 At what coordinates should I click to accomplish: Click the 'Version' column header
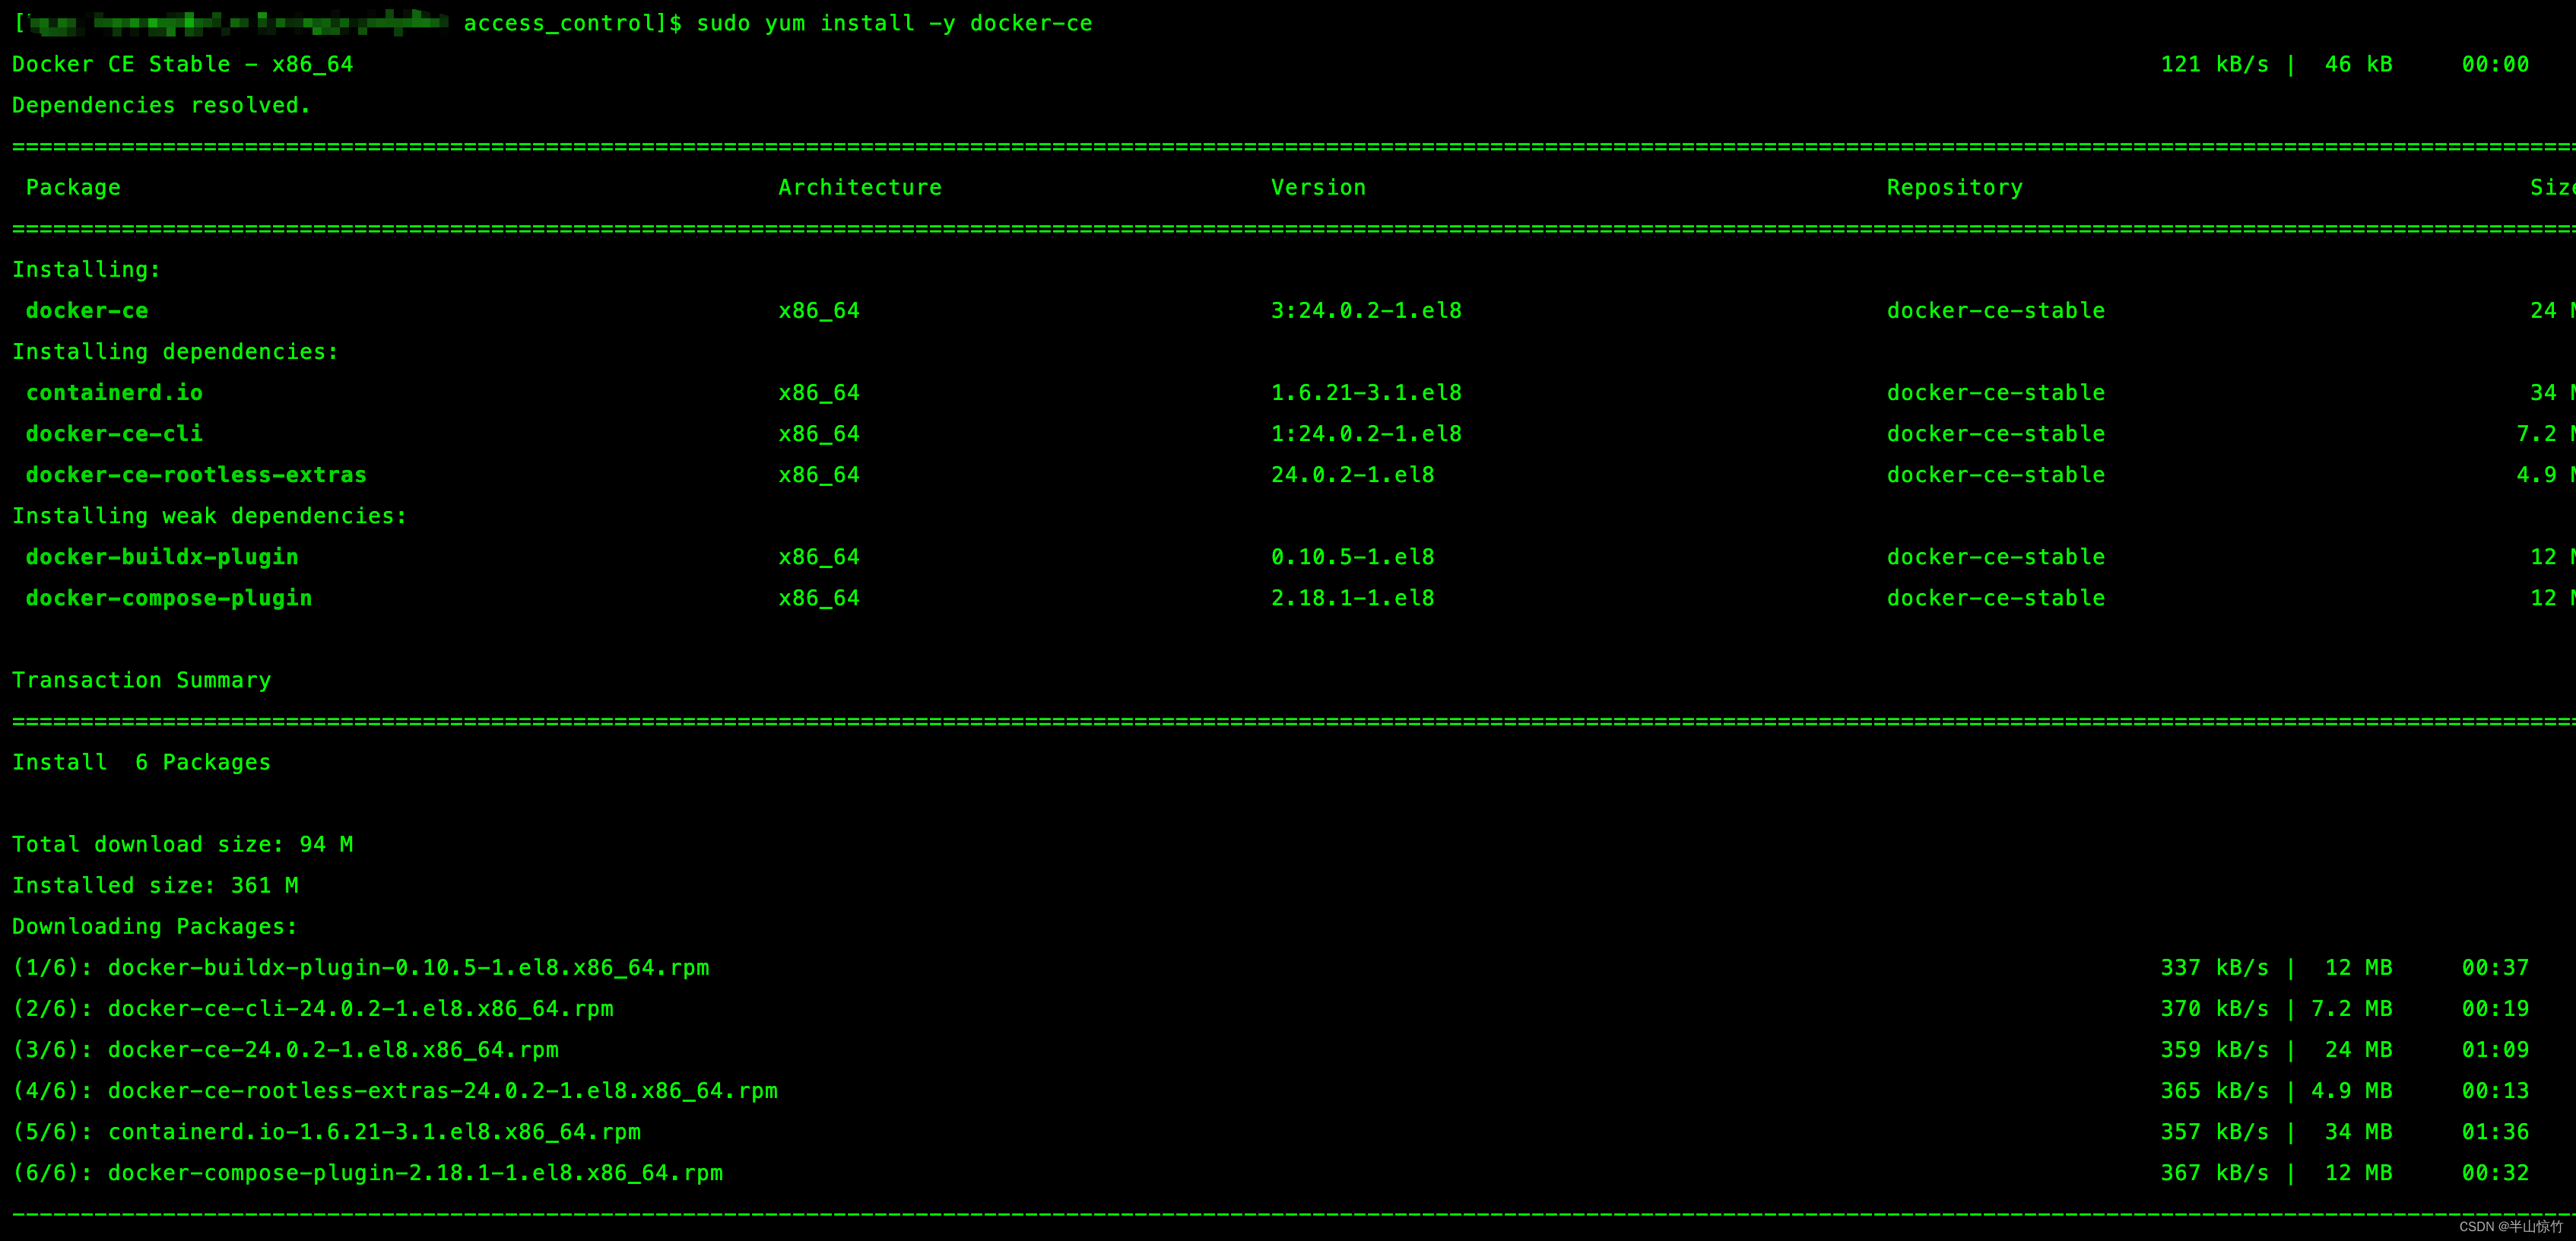(1318, 188)
